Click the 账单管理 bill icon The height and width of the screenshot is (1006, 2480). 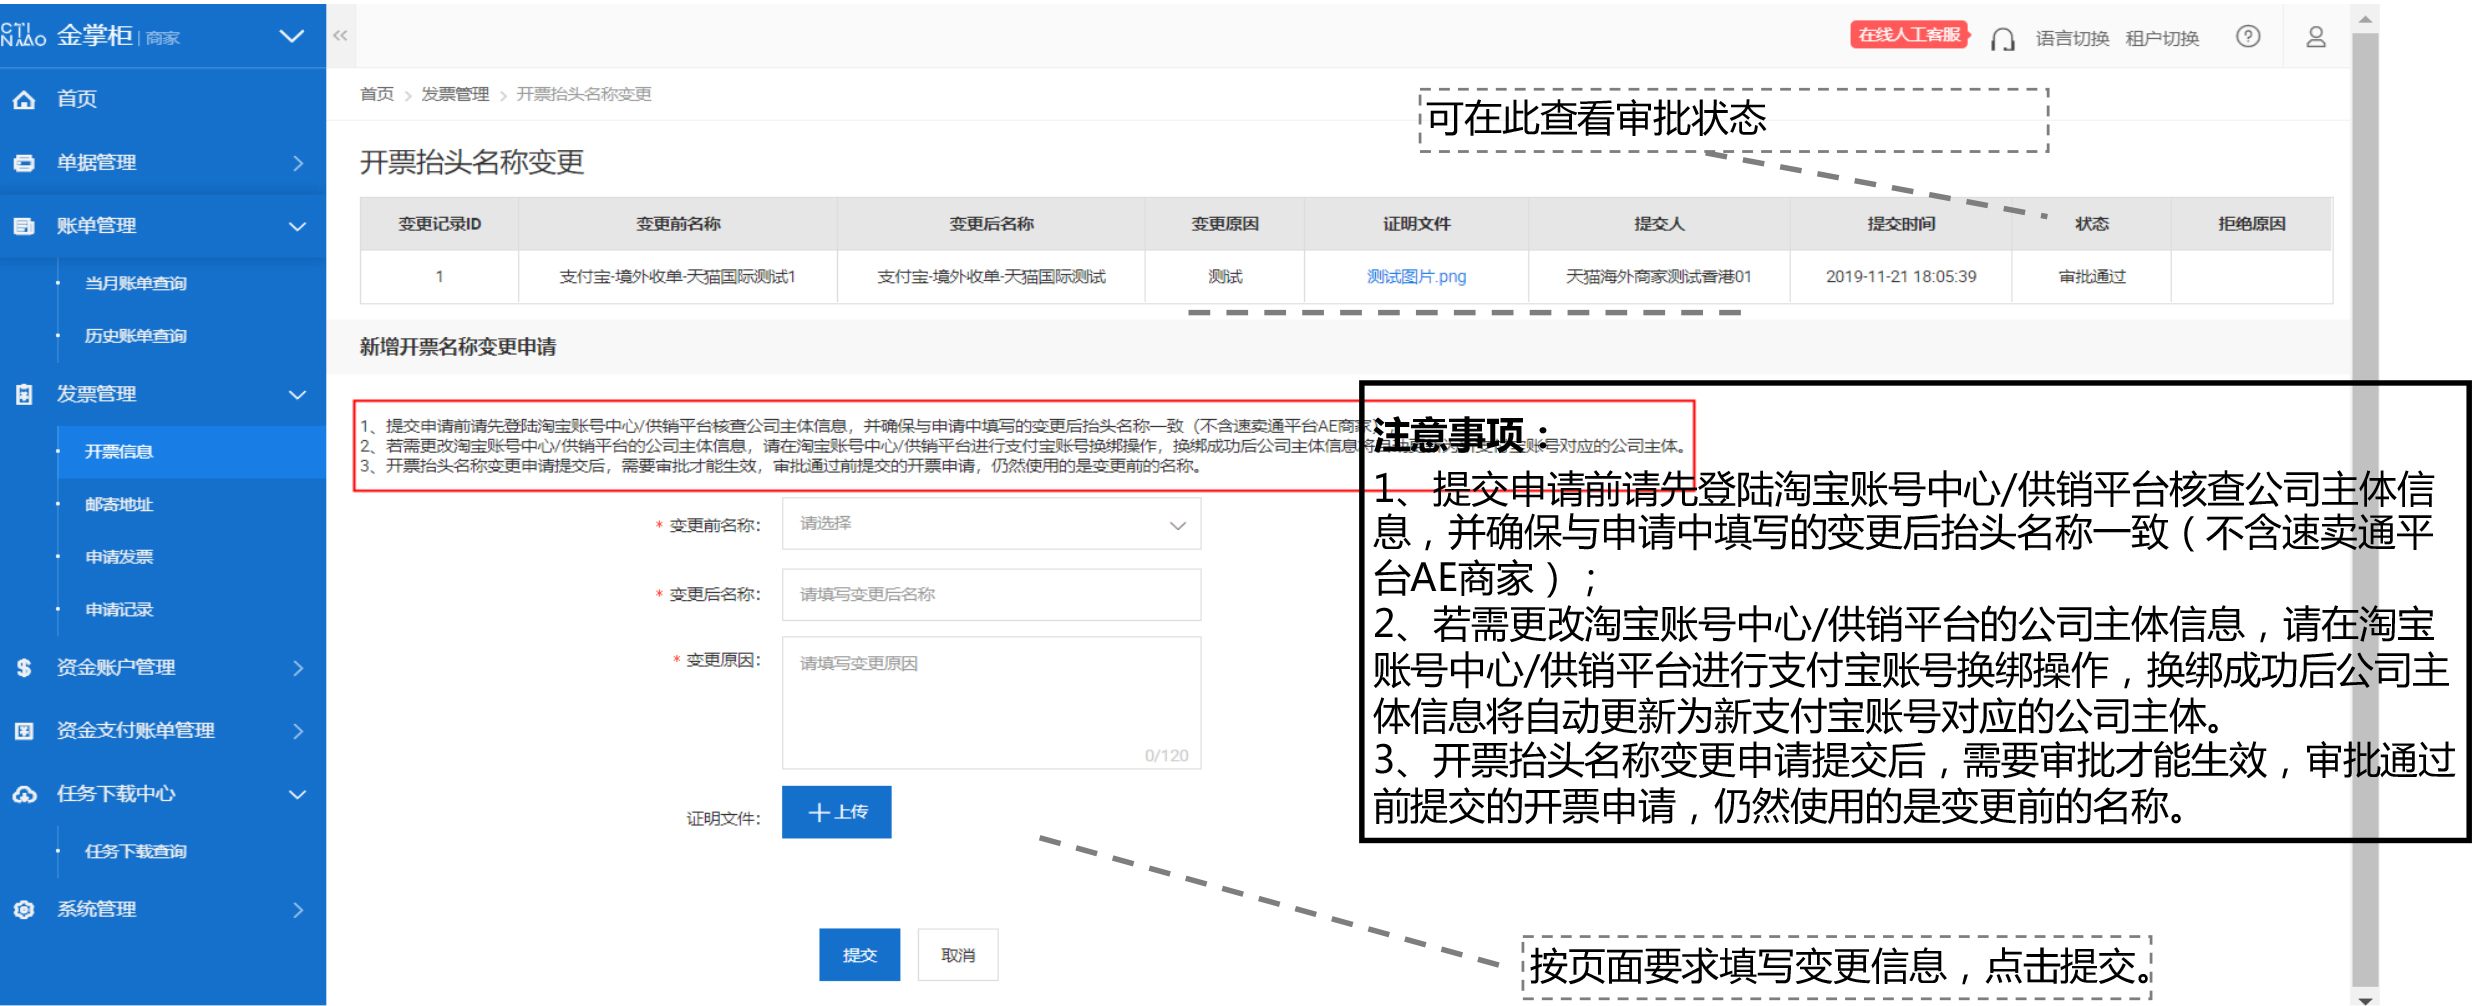point(24,225)
